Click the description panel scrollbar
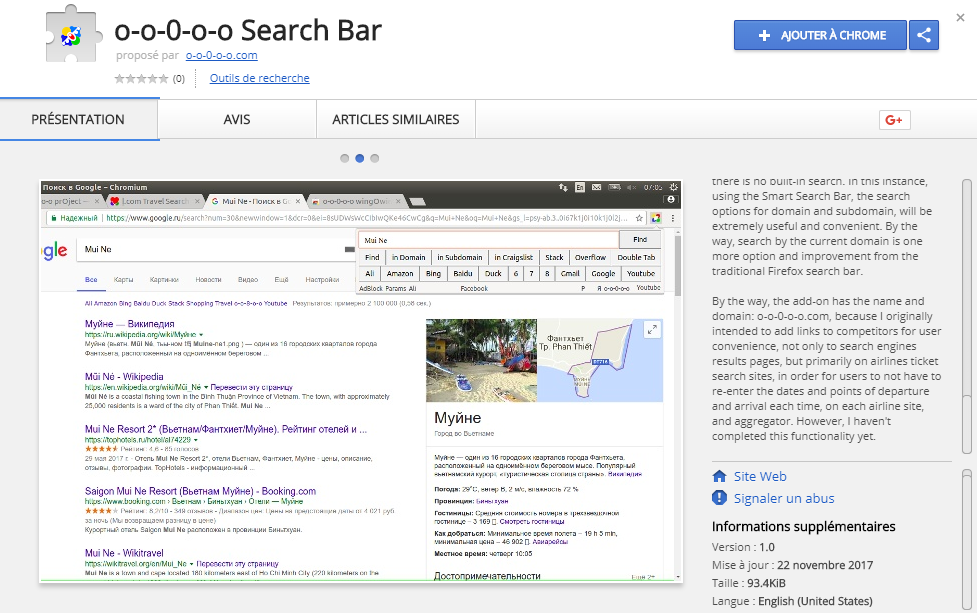This screenshot has height=613, width=977. tap(966, 316)
